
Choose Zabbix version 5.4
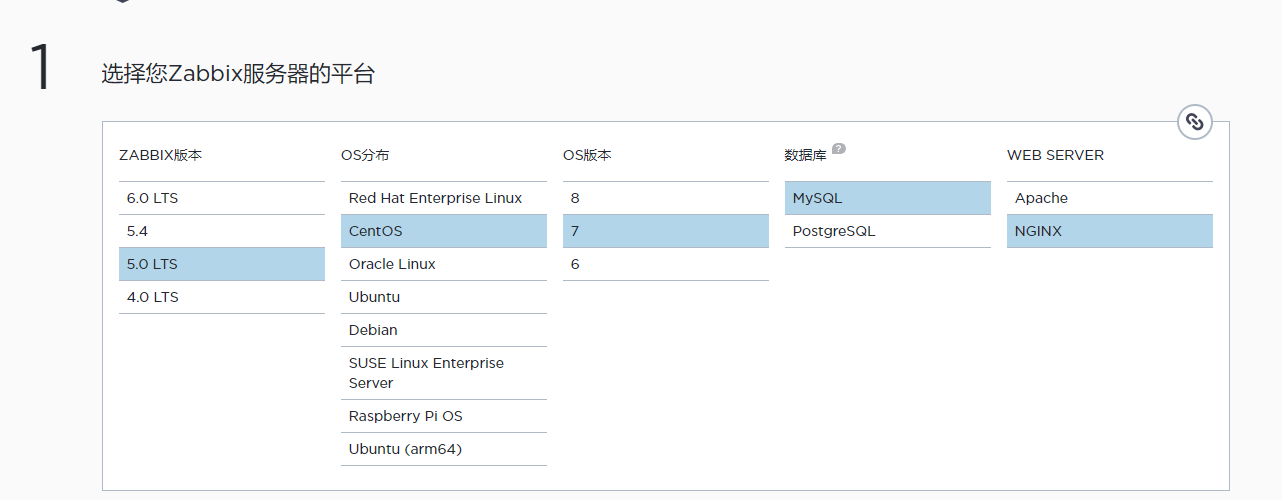click(222, 231)
